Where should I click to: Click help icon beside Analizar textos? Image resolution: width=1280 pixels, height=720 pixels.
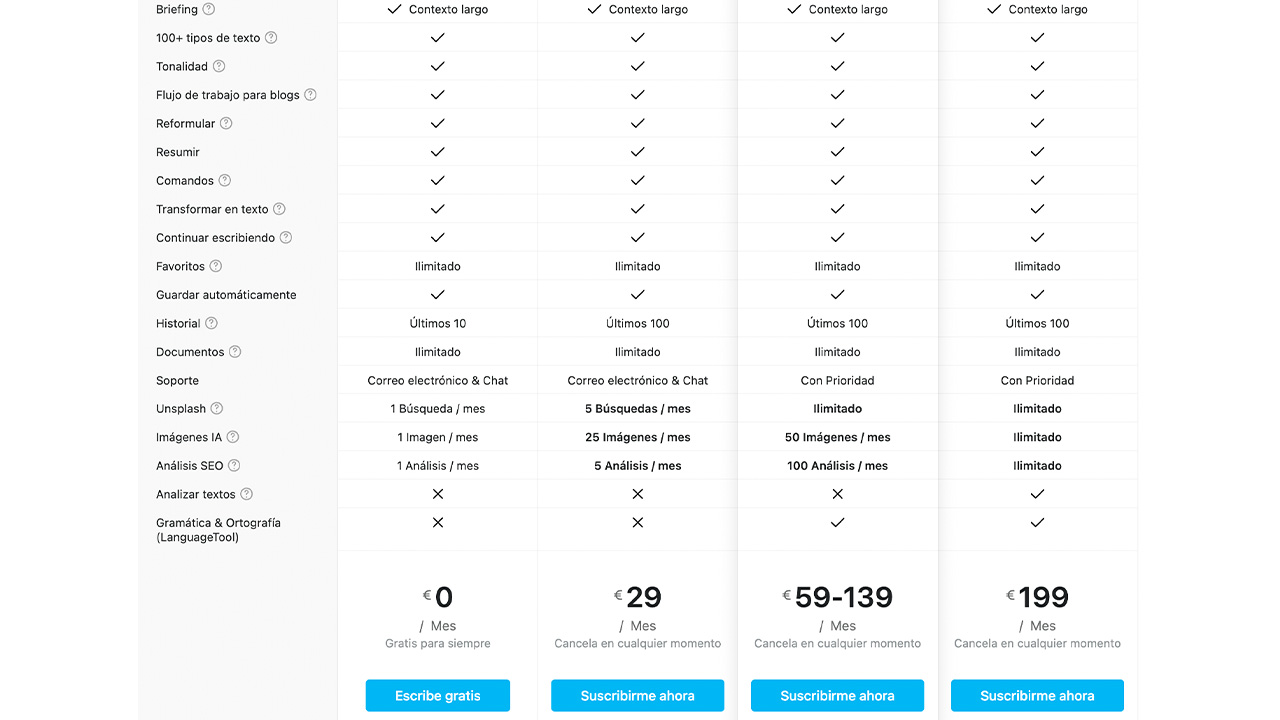point(247,494)
